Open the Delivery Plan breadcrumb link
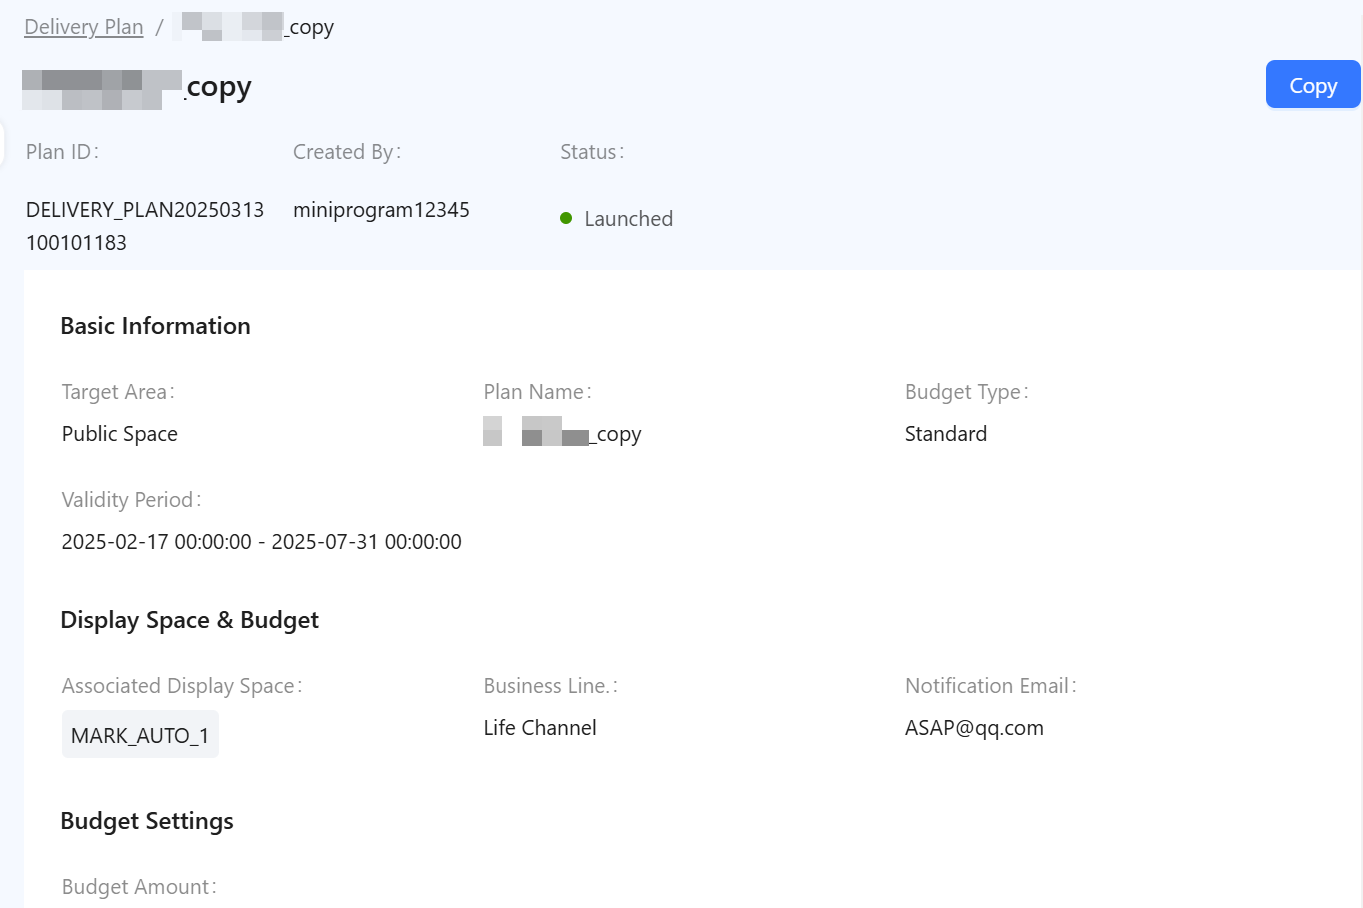Screen dimensions: 1363x908 [84, 27]
